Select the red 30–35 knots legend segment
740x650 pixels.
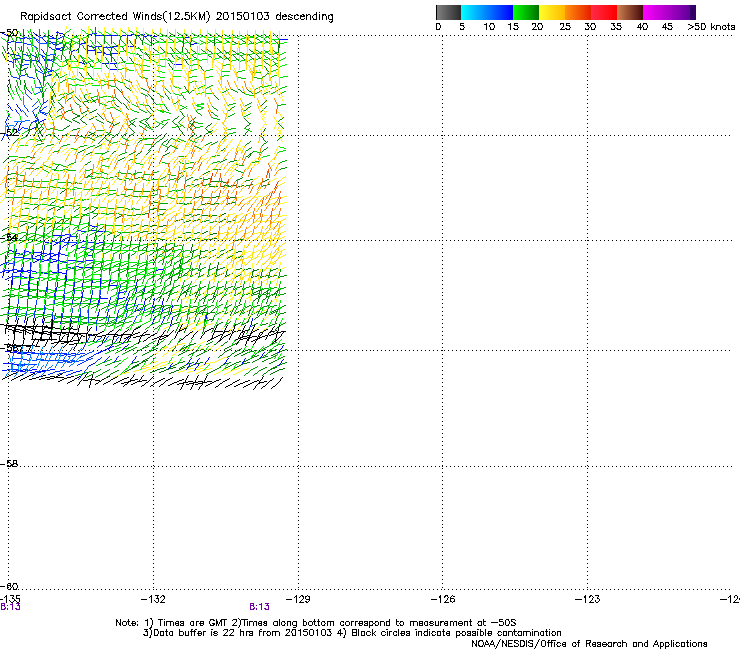click(604, 12)
